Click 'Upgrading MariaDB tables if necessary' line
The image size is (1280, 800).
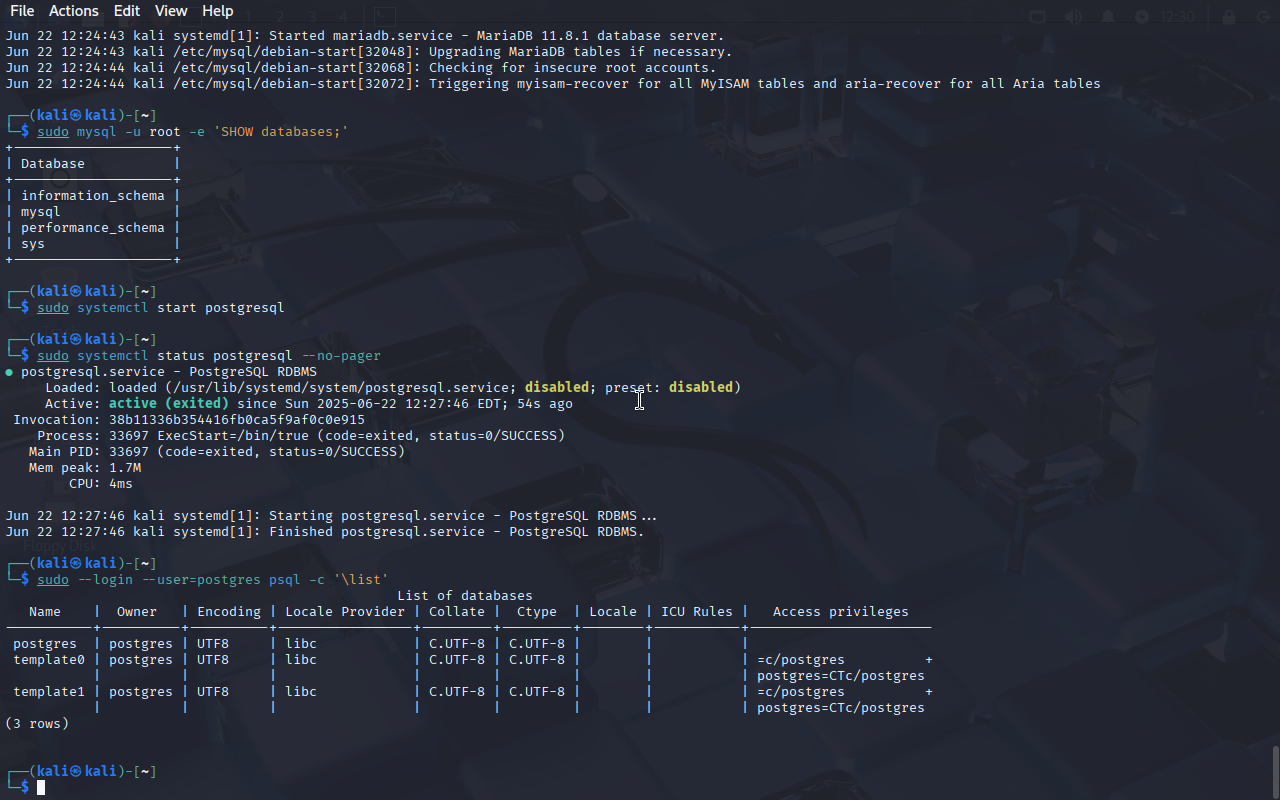369,52
